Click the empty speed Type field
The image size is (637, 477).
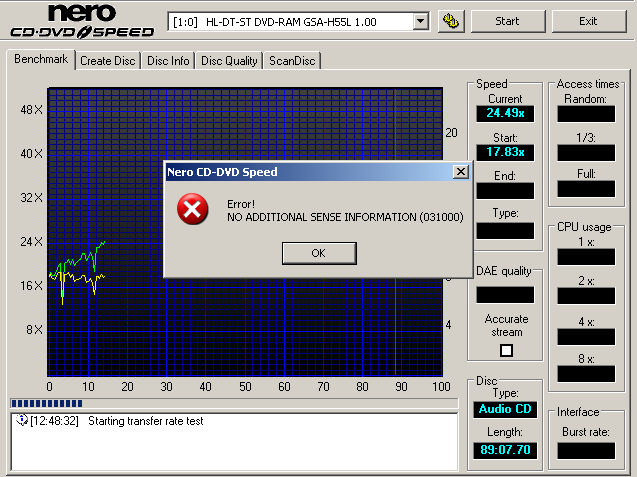click(x=505, y=230)
